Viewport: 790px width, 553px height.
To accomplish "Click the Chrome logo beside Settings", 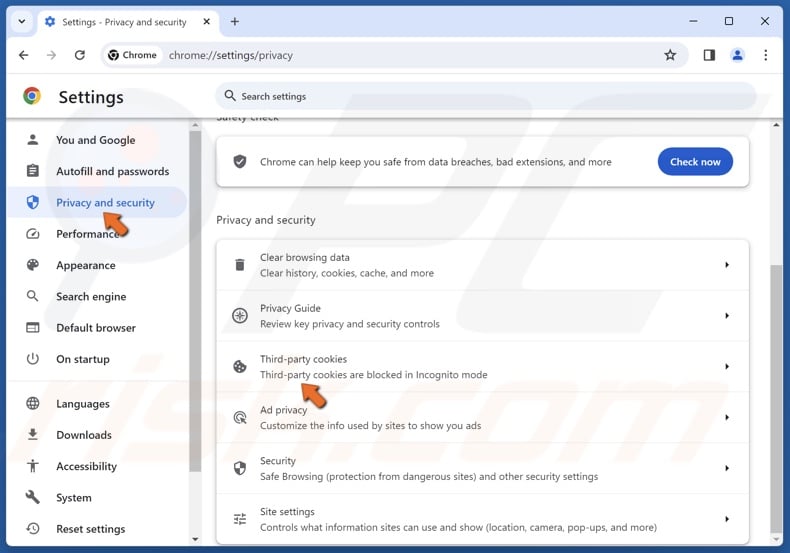I will [x=32, y=96].
